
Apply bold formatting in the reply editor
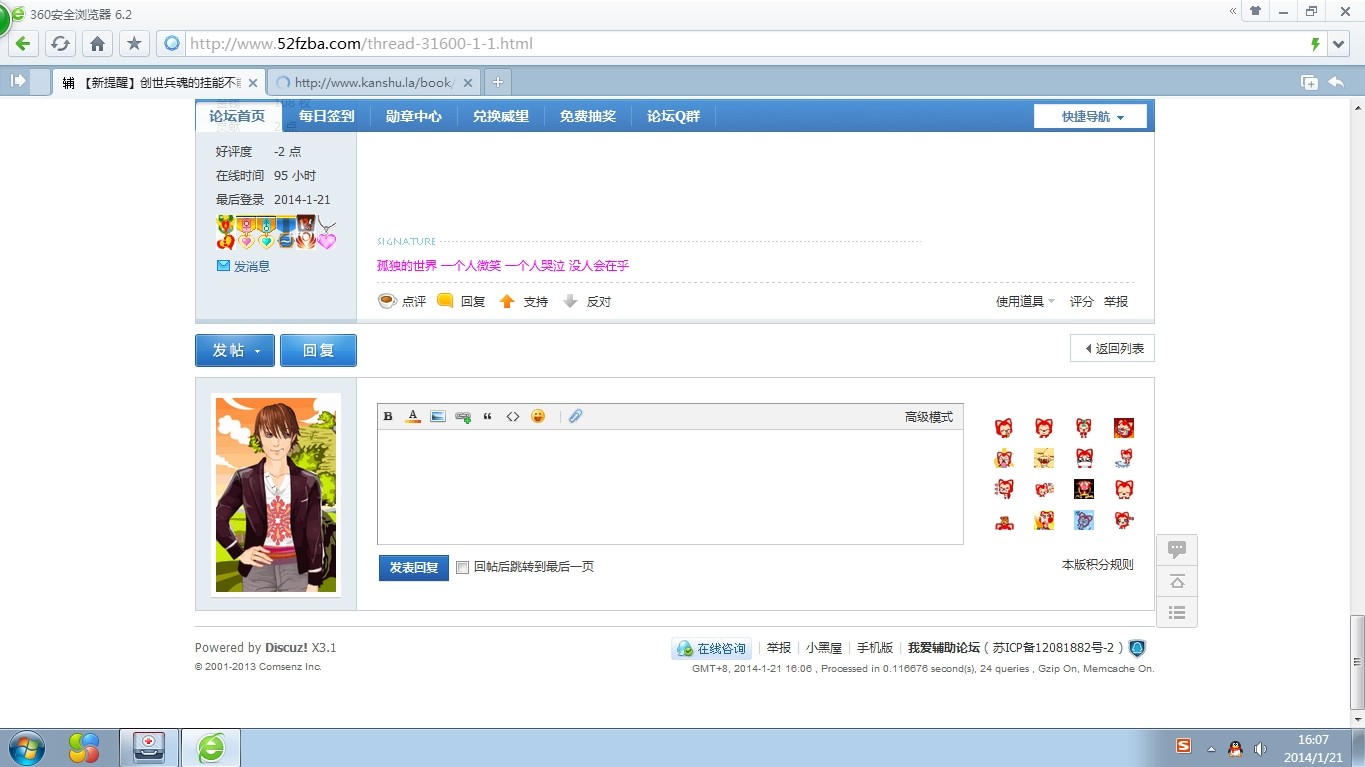(388, 416)
